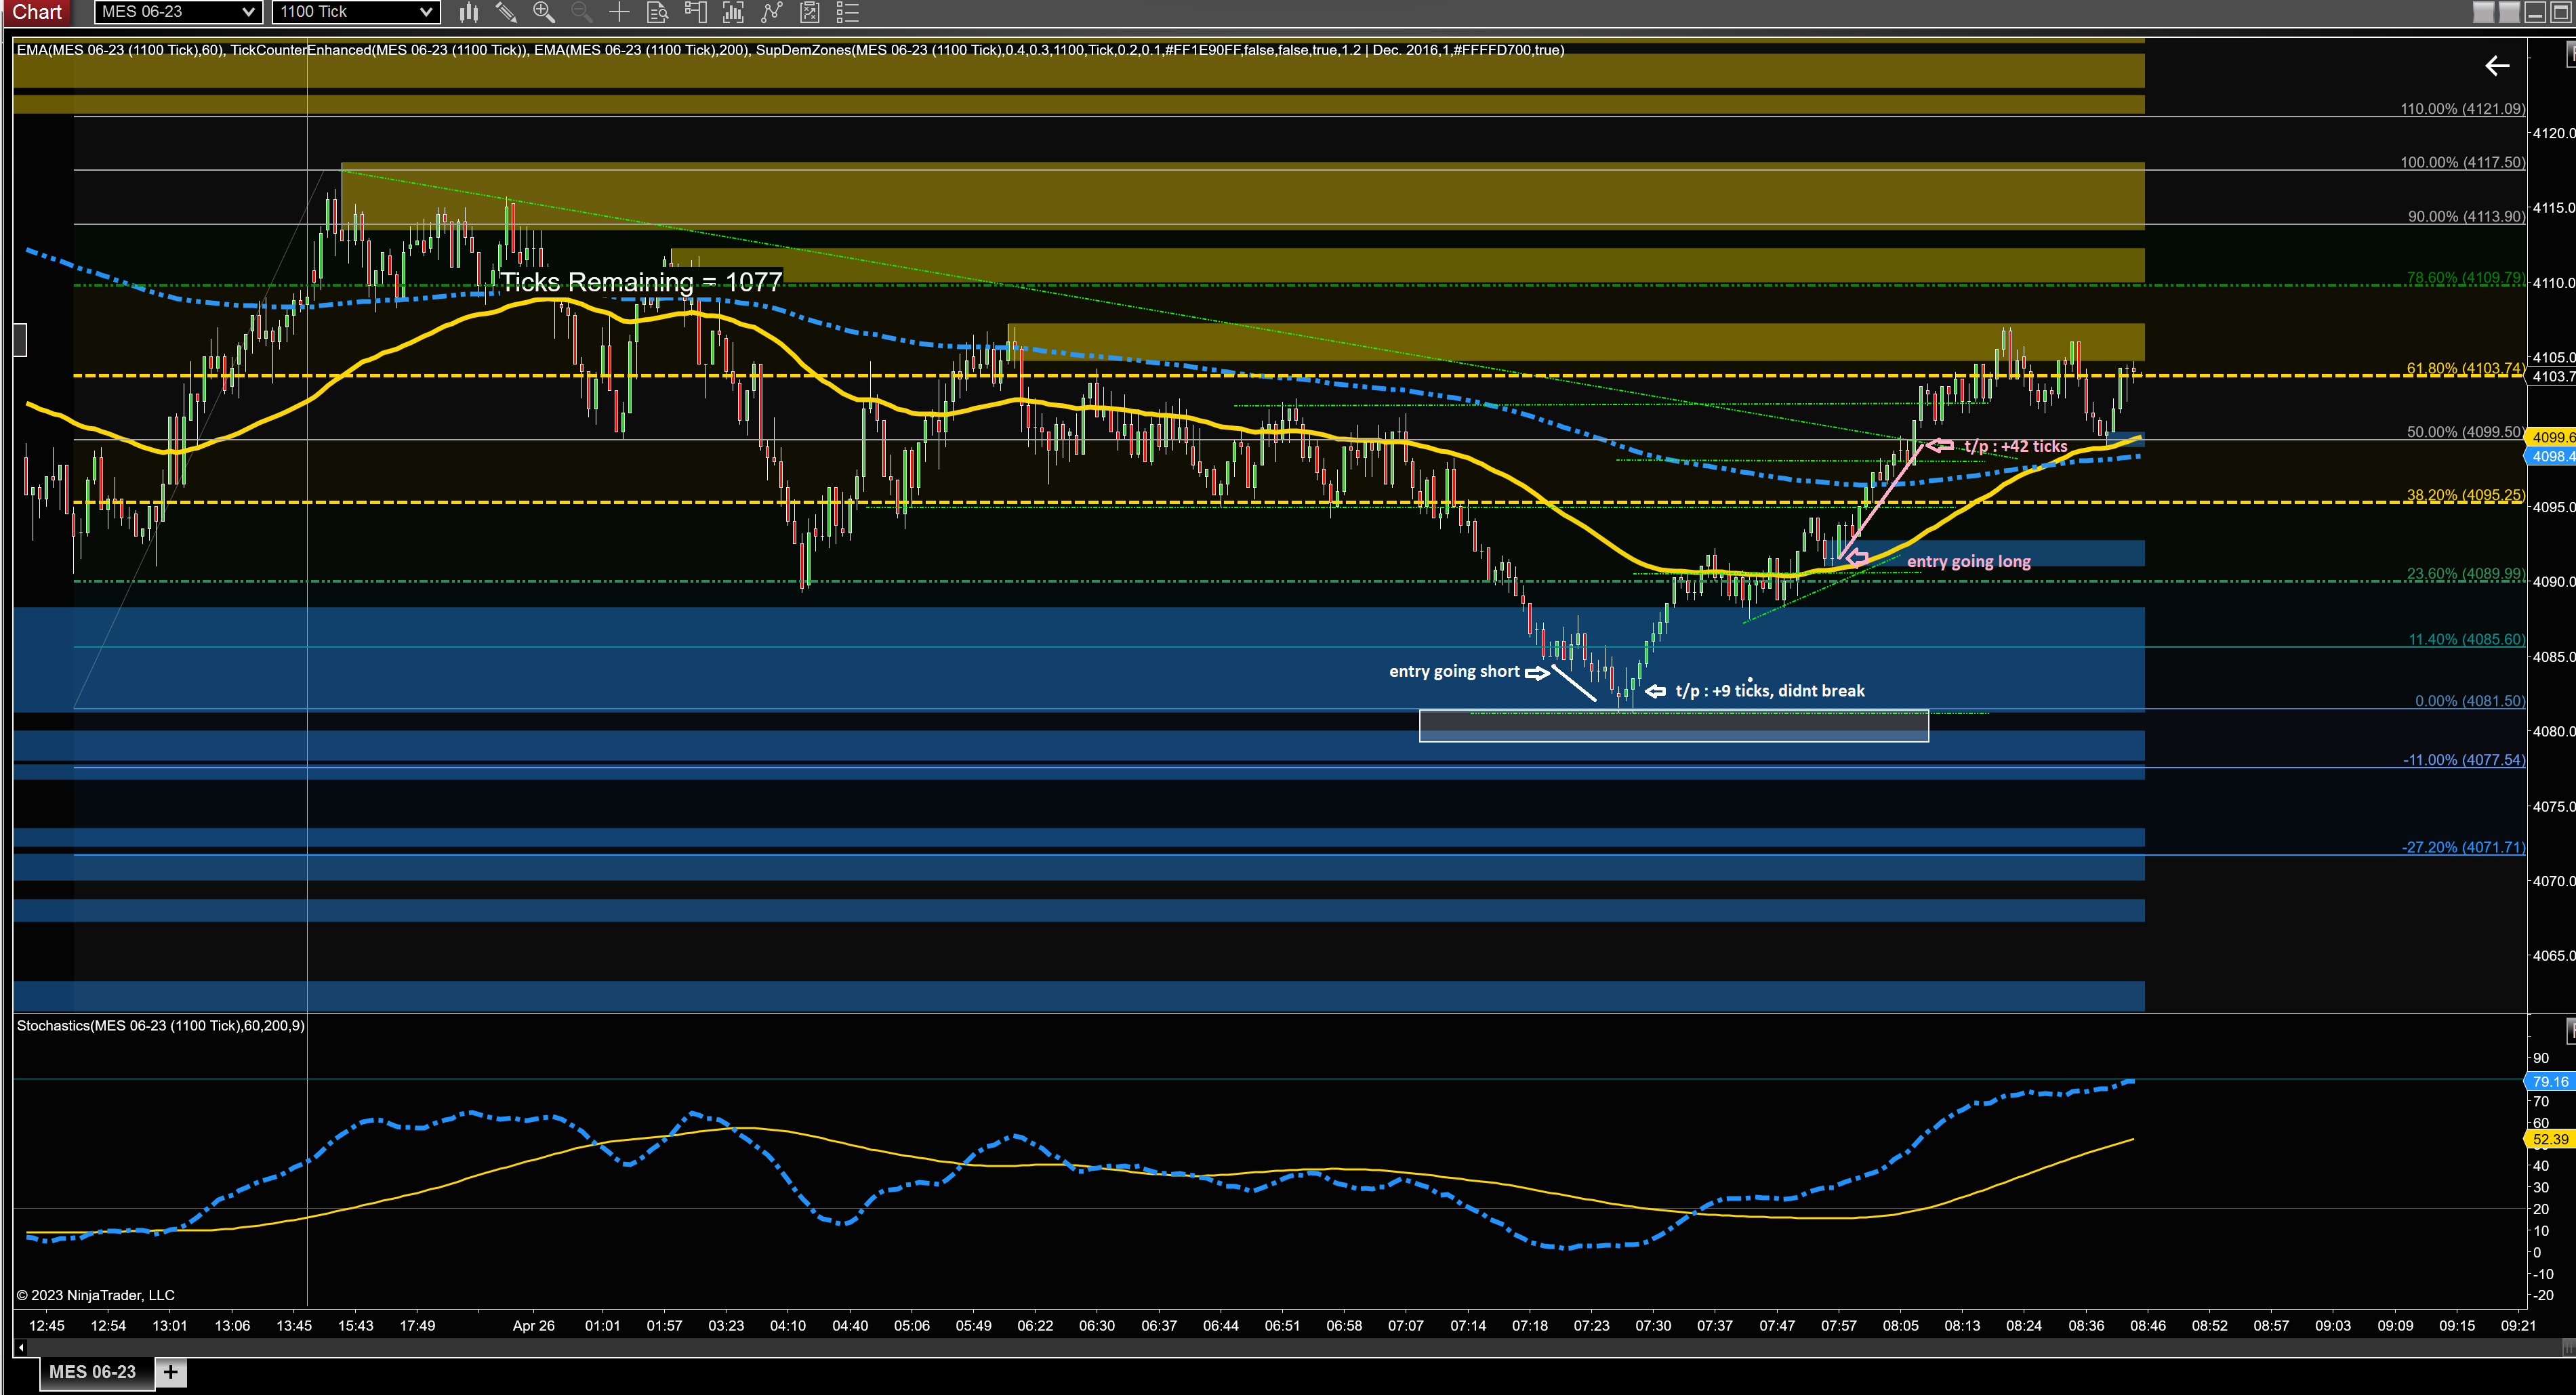
Task: Click the 38.20% (4095.25) Fibonacci label
Action: point(2465,495)
